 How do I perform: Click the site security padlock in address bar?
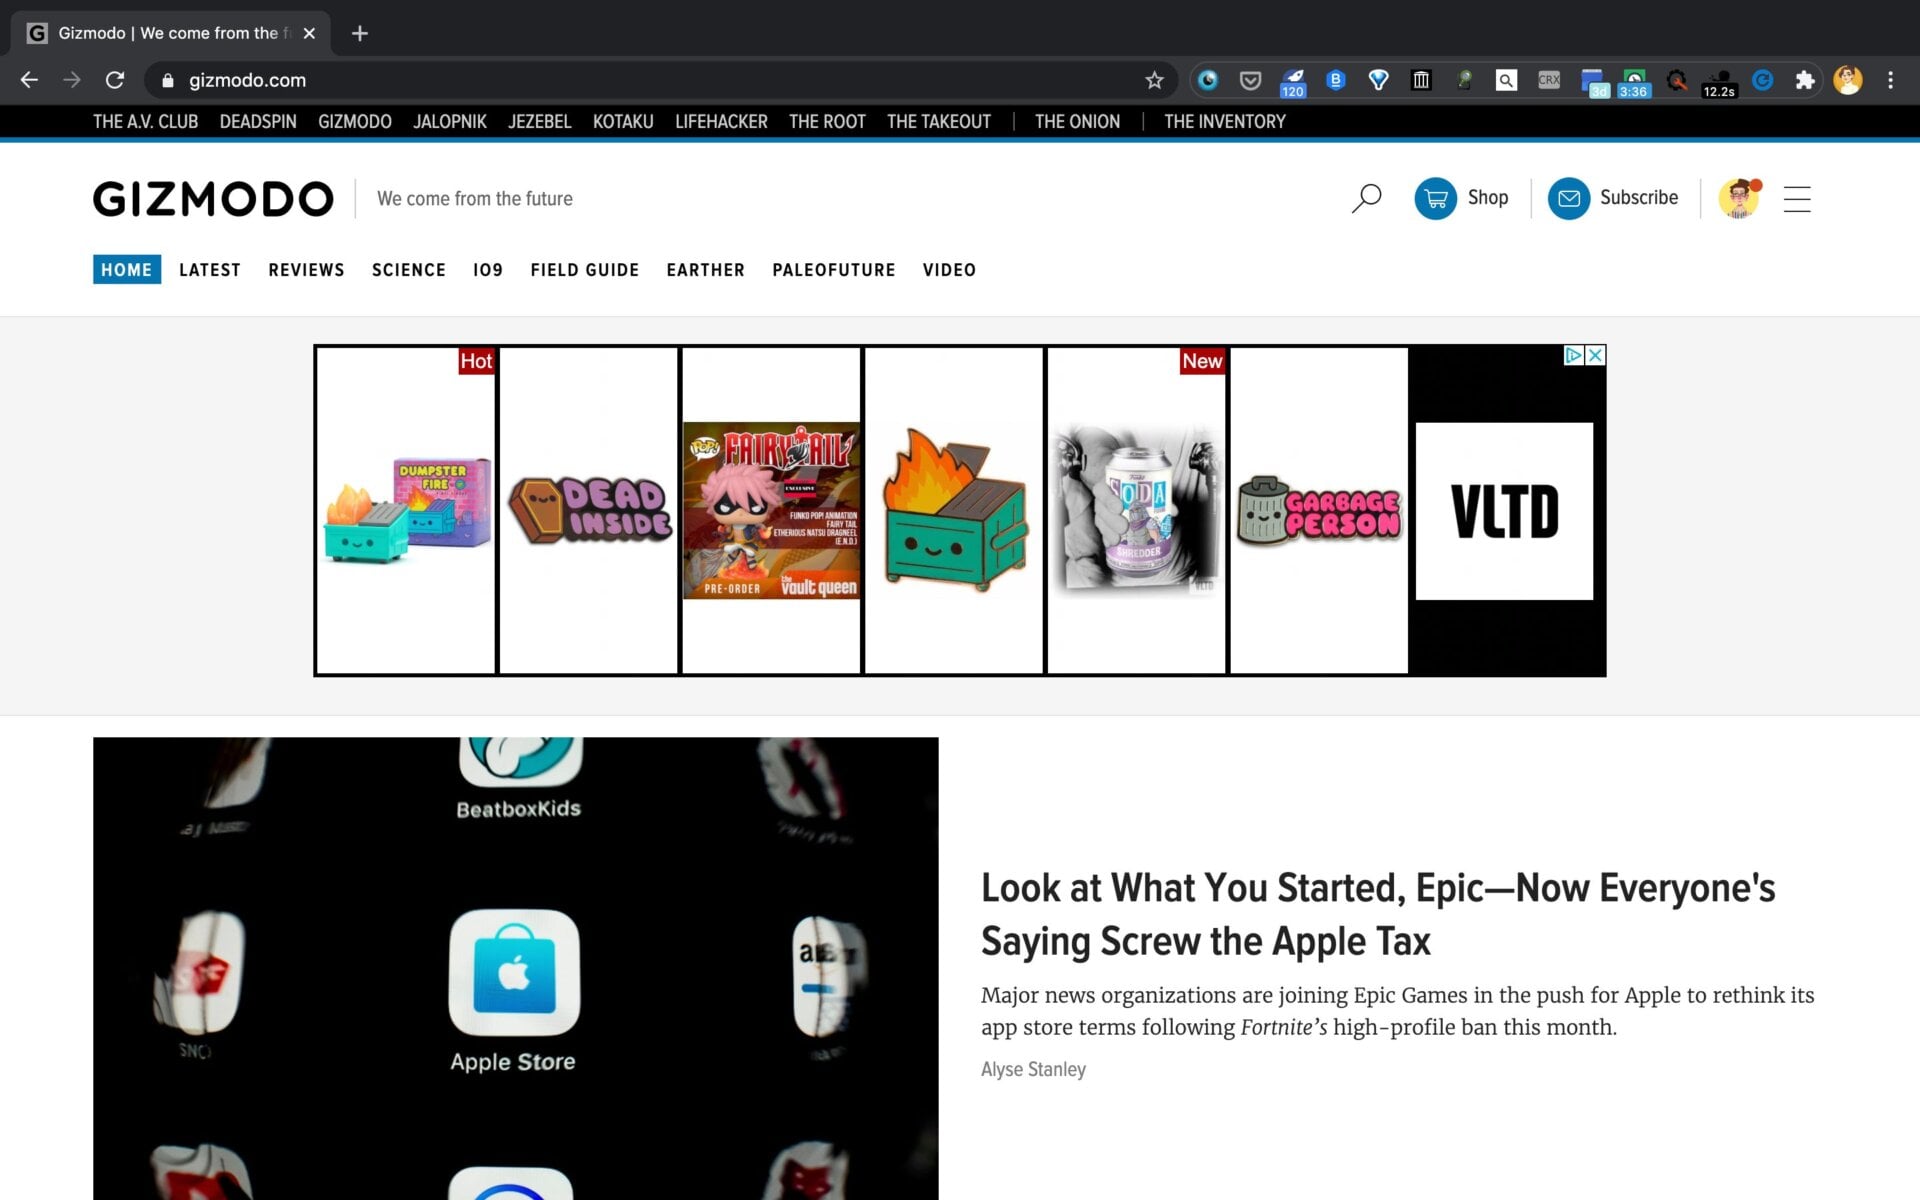coord(166,80)
